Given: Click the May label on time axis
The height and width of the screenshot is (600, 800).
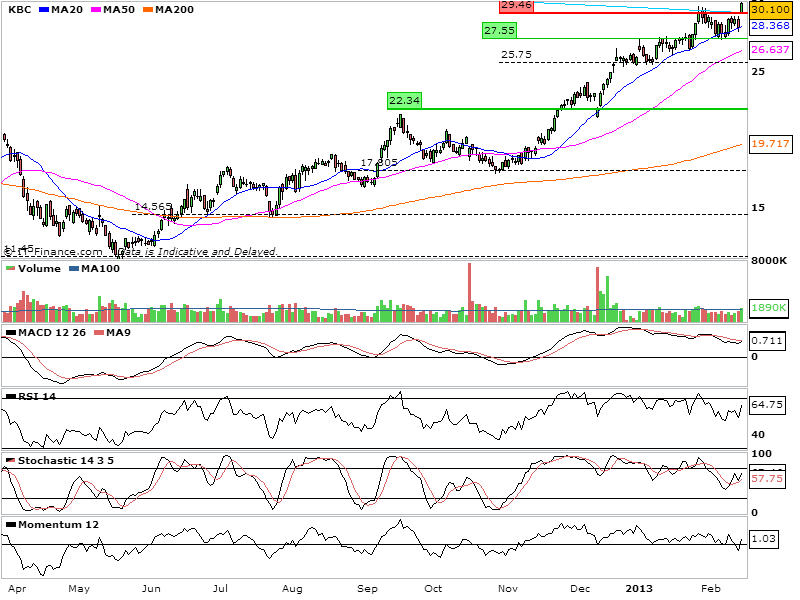Looking at the screenshot, I should [79, 589].
